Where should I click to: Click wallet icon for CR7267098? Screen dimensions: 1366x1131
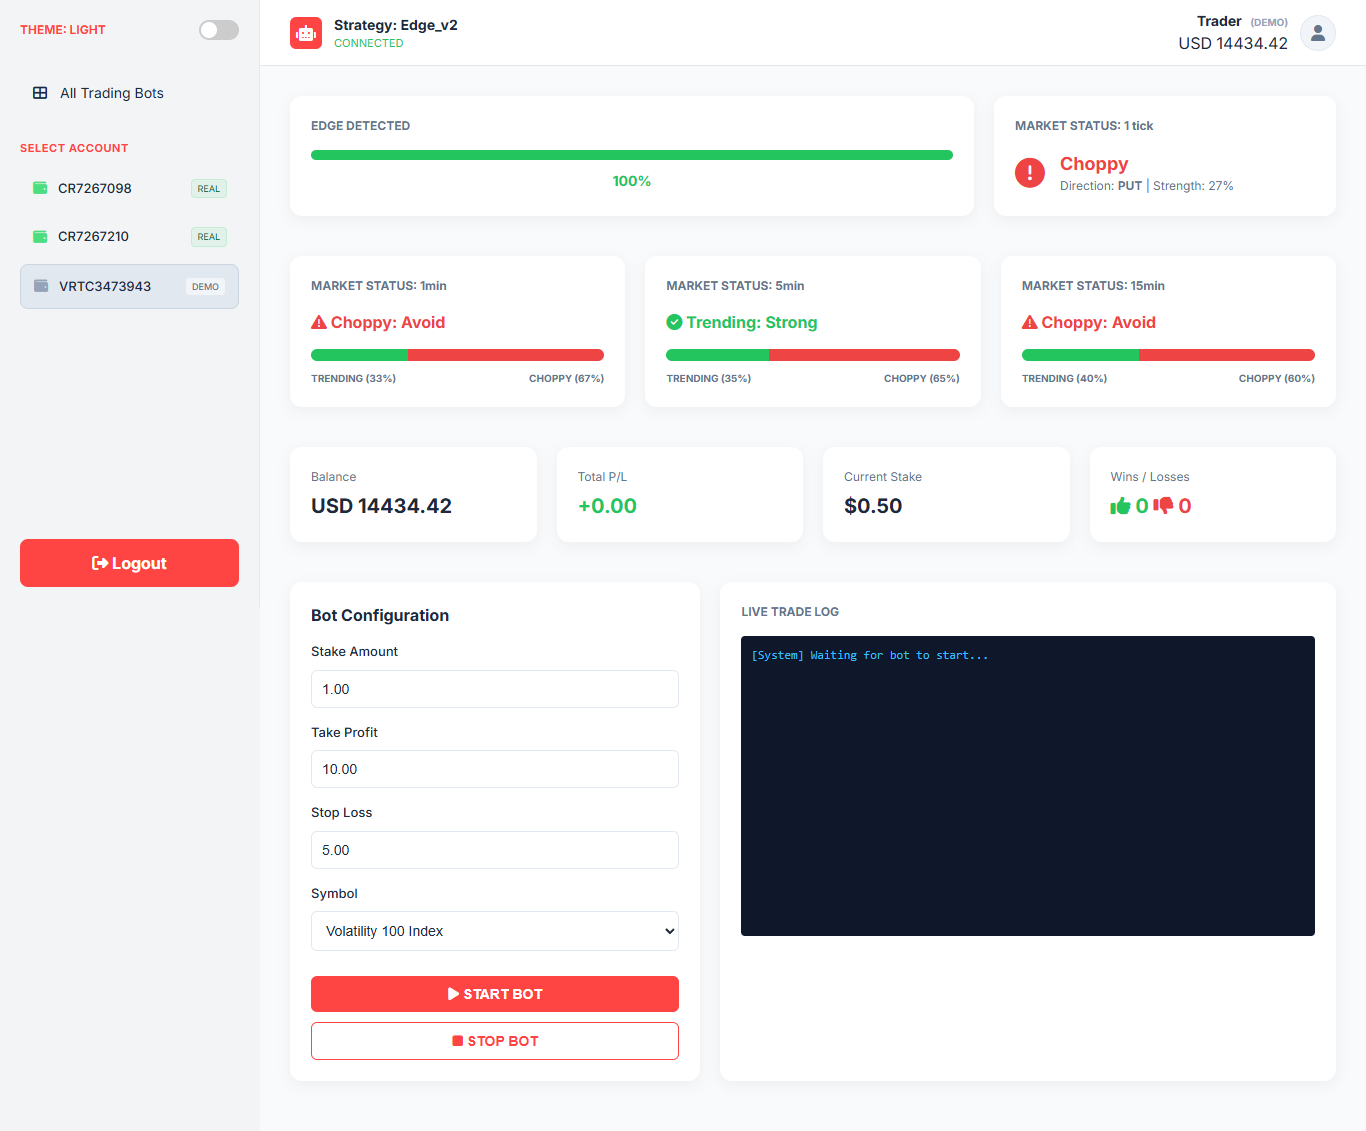pyautogui.click(x=40, y=188)
